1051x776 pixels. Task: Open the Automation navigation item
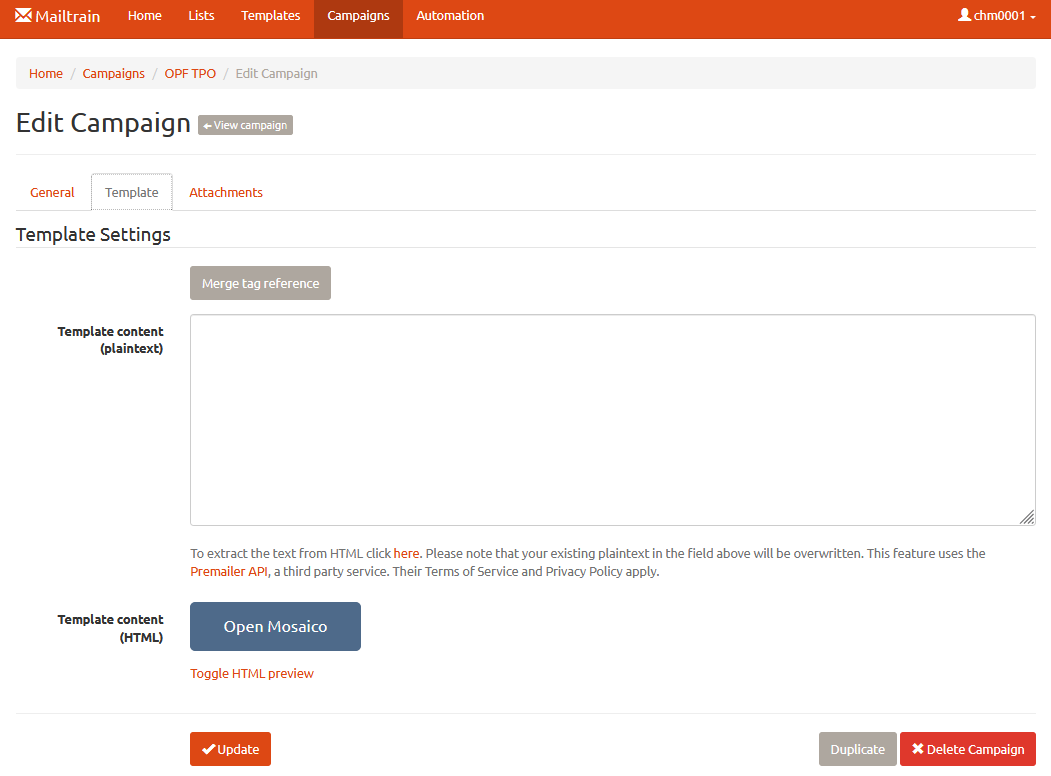coord(450,15)
